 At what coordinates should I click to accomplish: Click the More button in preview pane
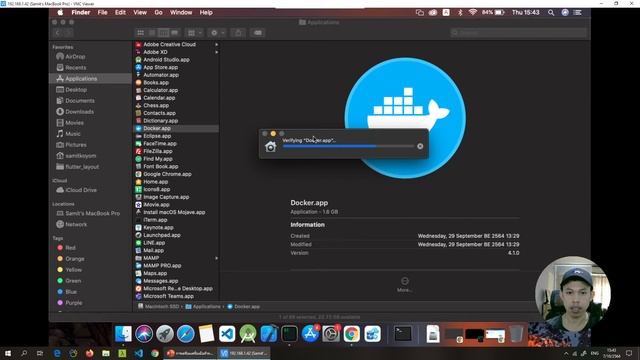pos(404,284)
